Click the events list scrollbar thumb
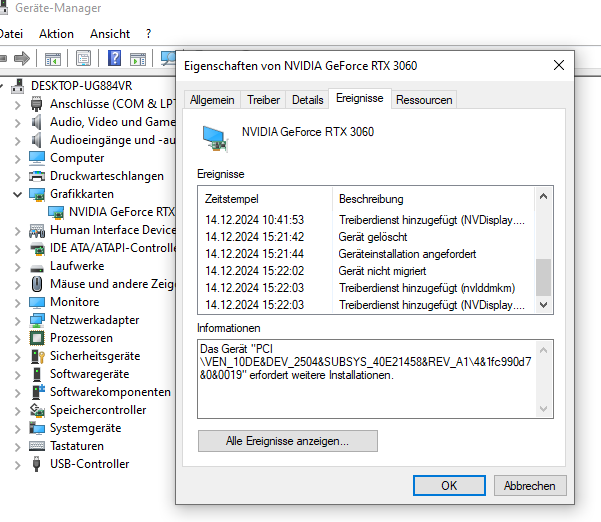 click(x=543, y=277)
